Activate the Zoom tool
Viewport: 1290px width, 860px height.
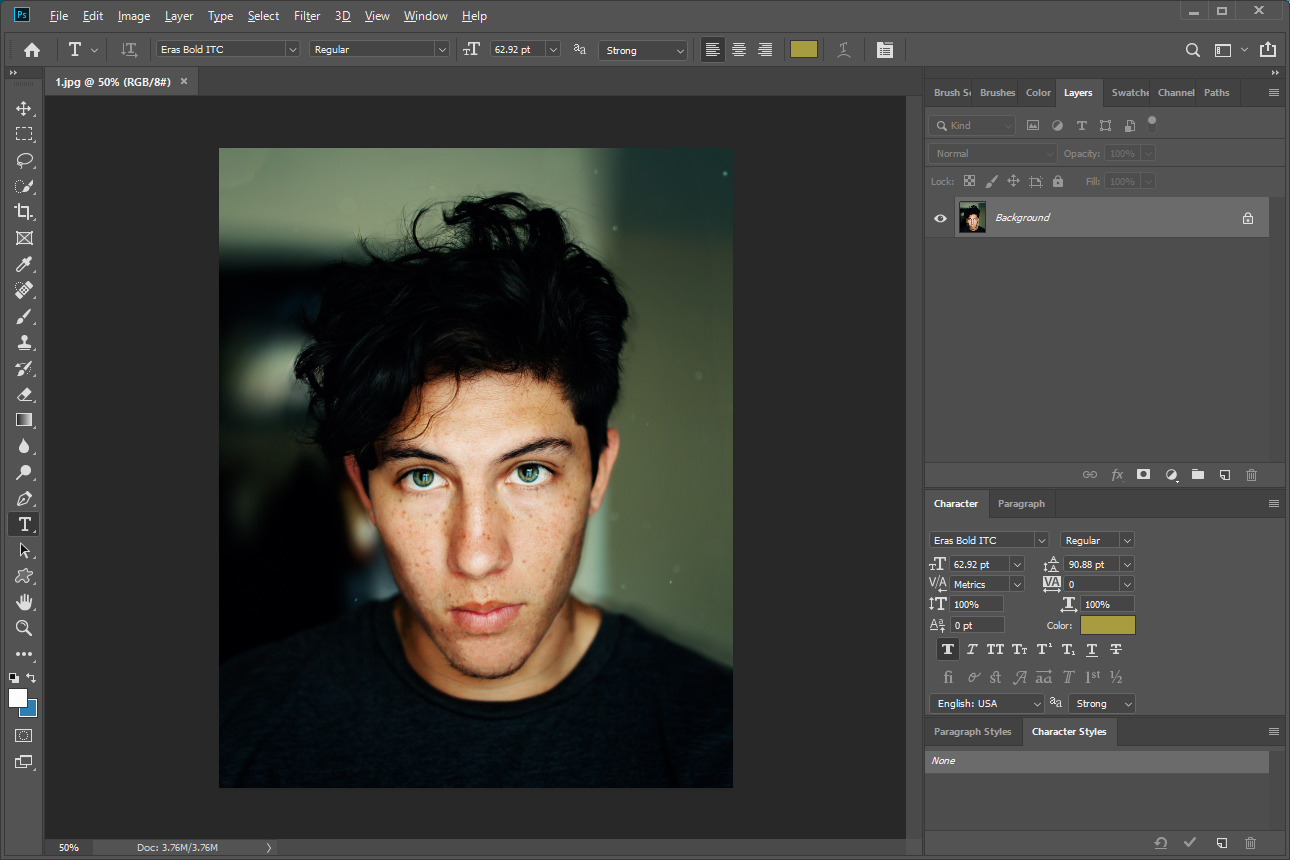22,628
